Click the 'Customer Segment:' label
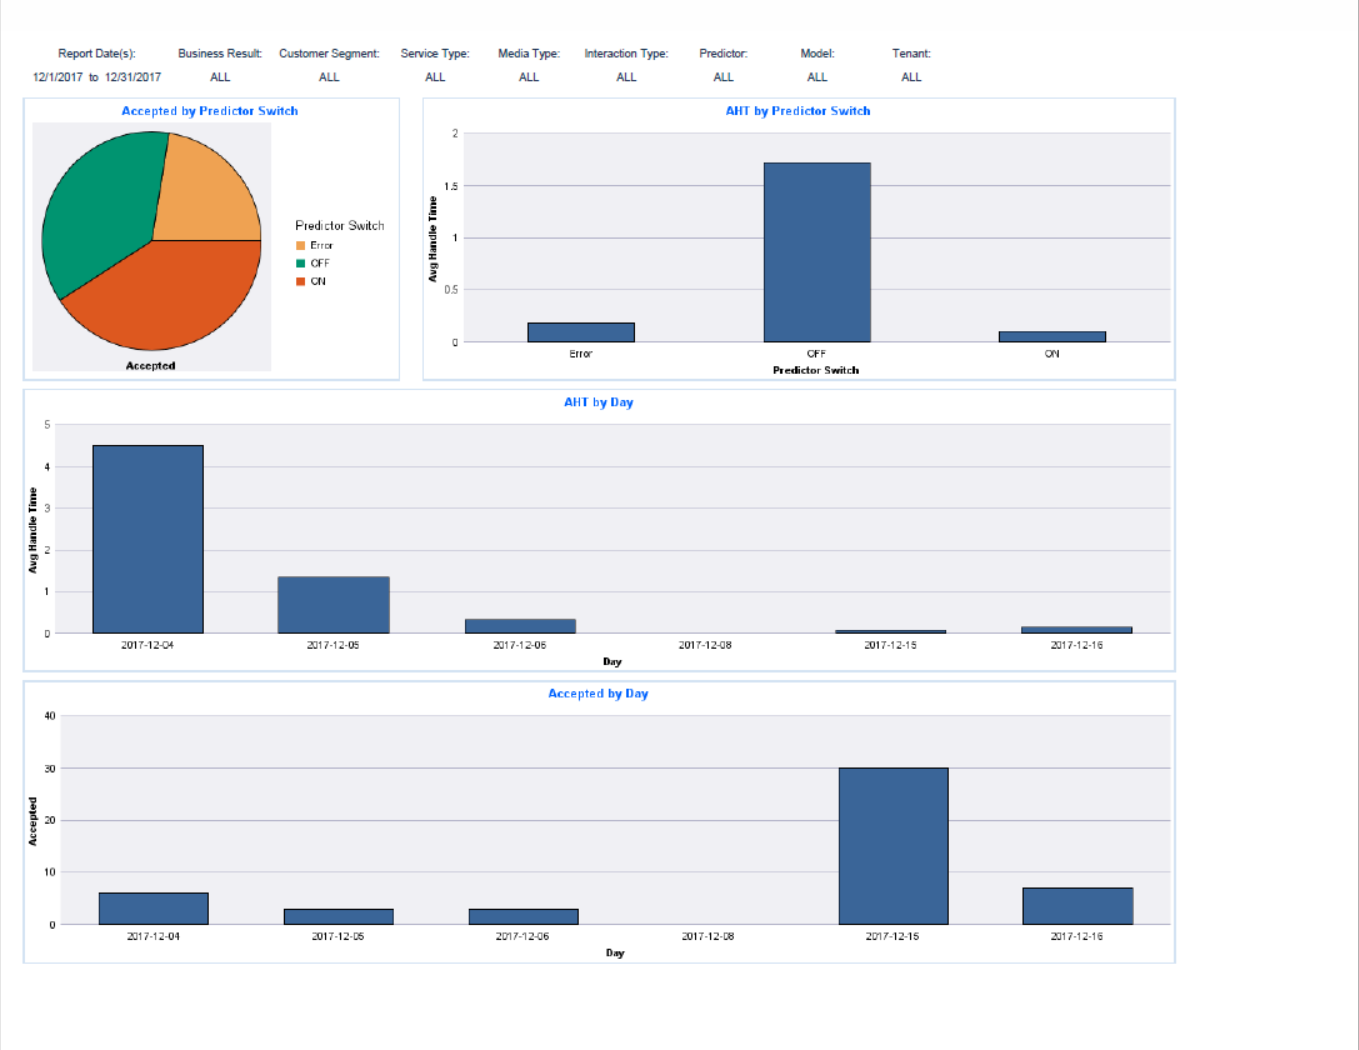Image resolution: width=1359 pixels, height=1050 pixels. coord(329,54)
